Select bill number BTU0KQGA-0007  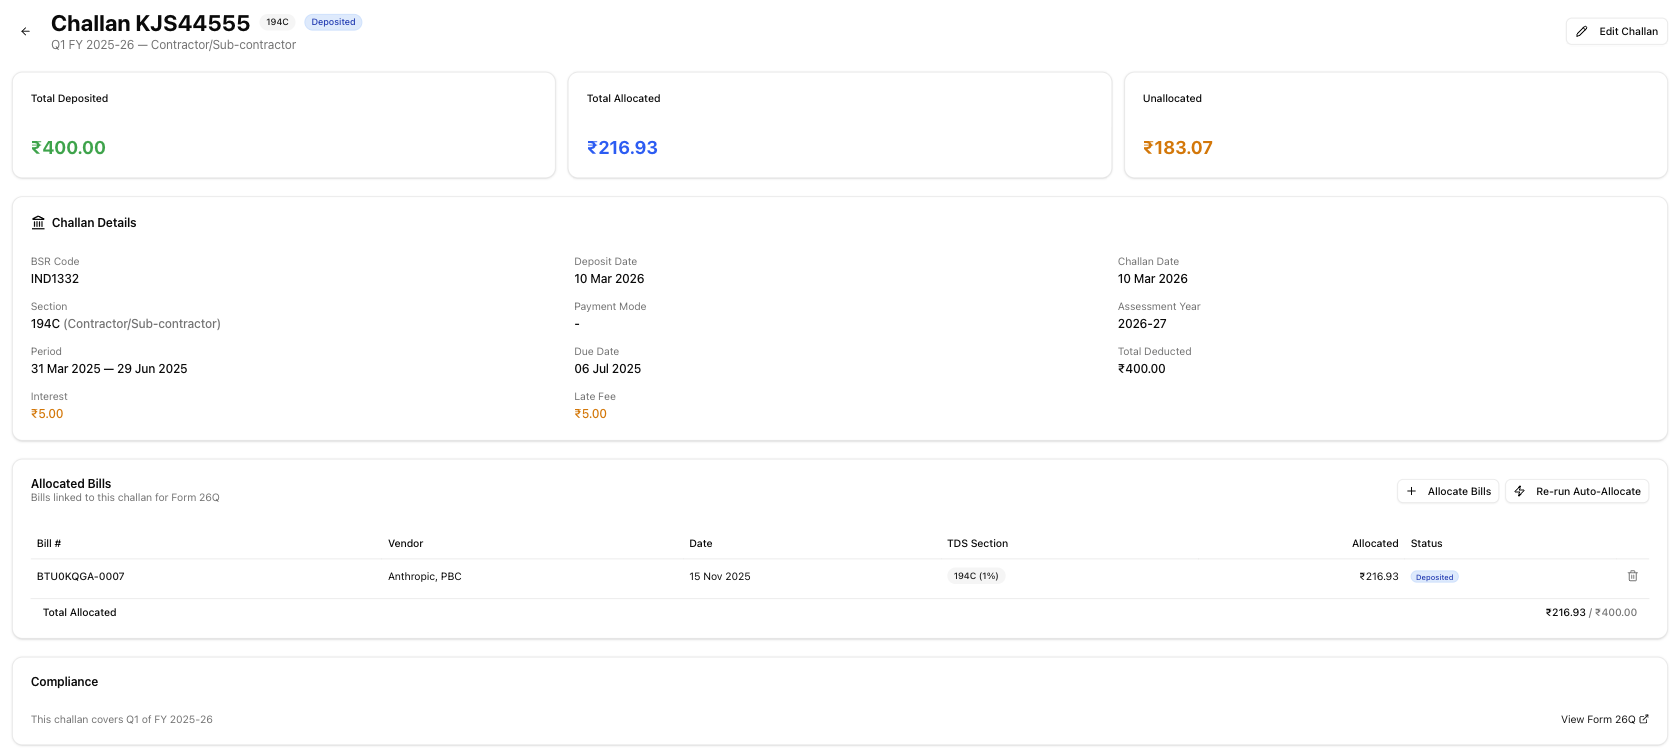point(81,577)
